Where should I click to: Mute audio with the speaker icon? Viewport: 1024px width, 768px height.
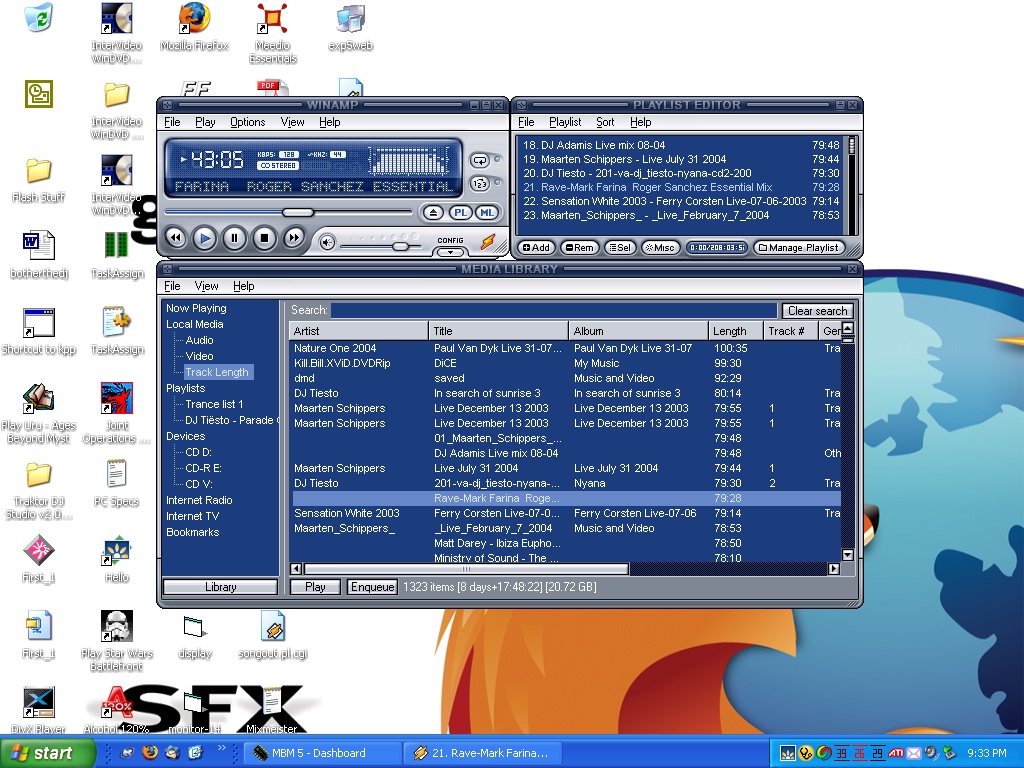click(x=327, y=243)
